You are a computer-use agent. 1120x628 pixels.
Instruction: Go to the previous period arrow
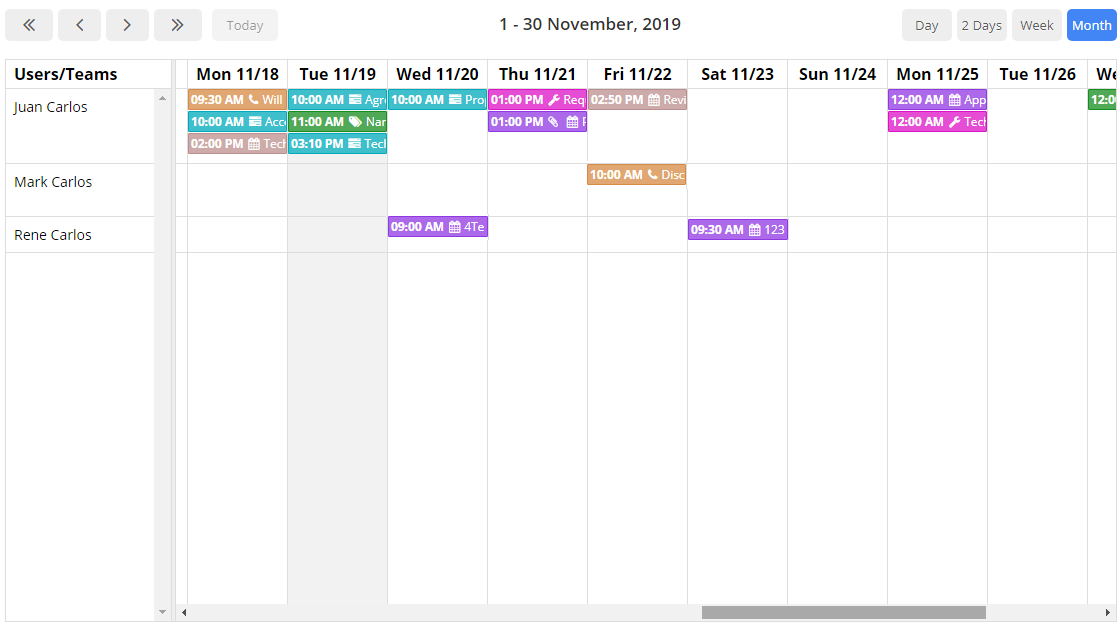pos(79,25)
